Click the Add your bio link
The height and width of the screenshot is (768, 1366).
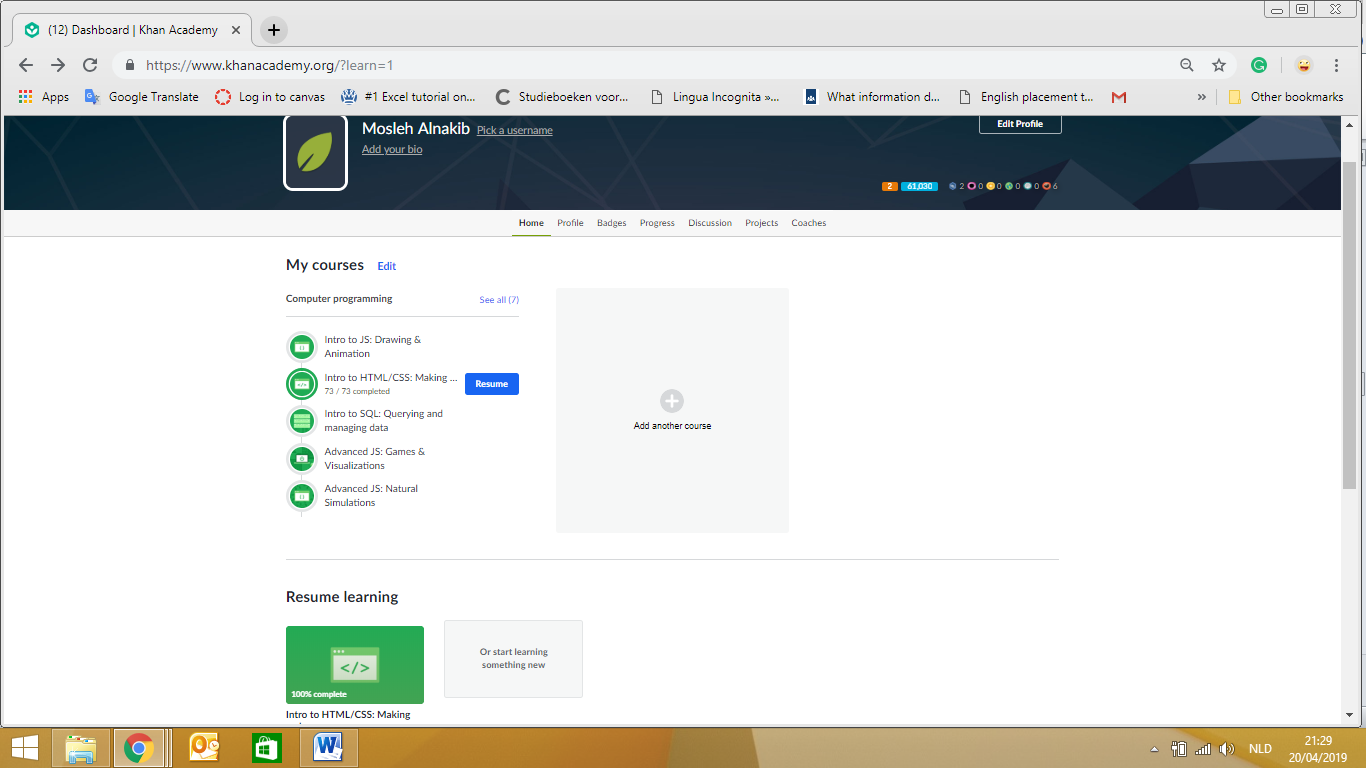pos(392,150)
